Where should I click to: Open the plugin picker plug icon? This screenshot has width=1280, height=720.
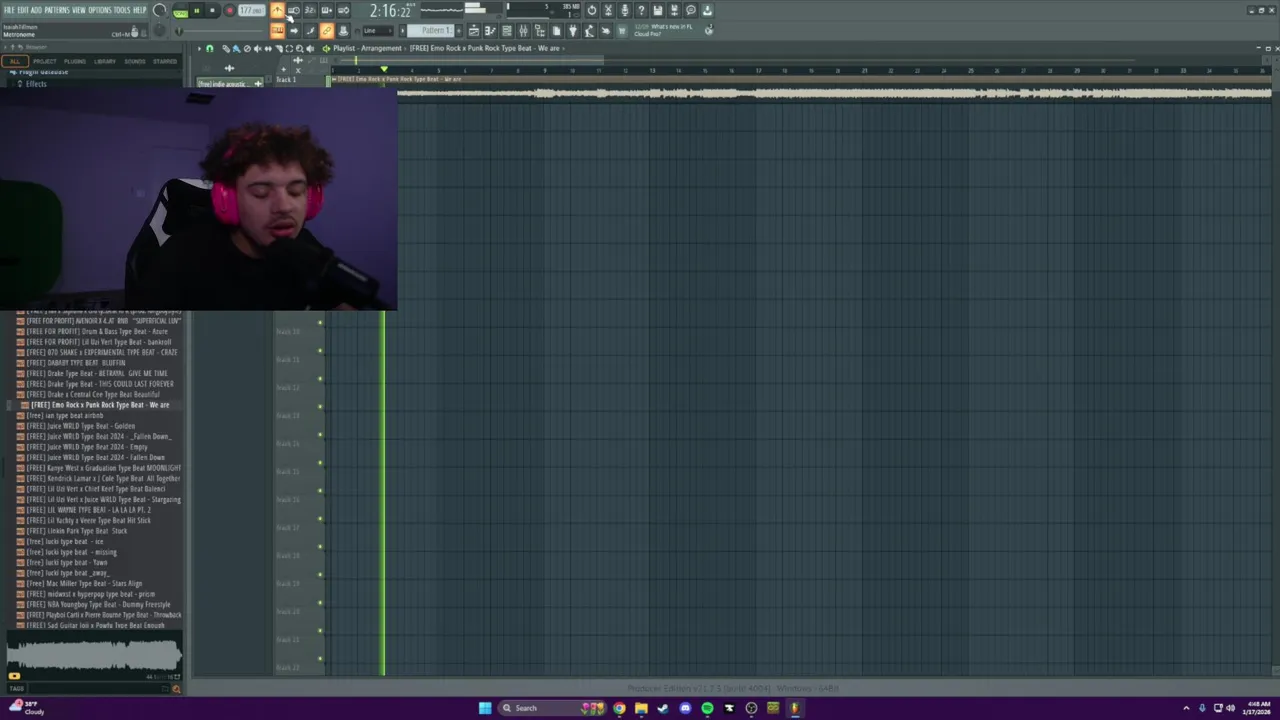[x=572, y=31]
